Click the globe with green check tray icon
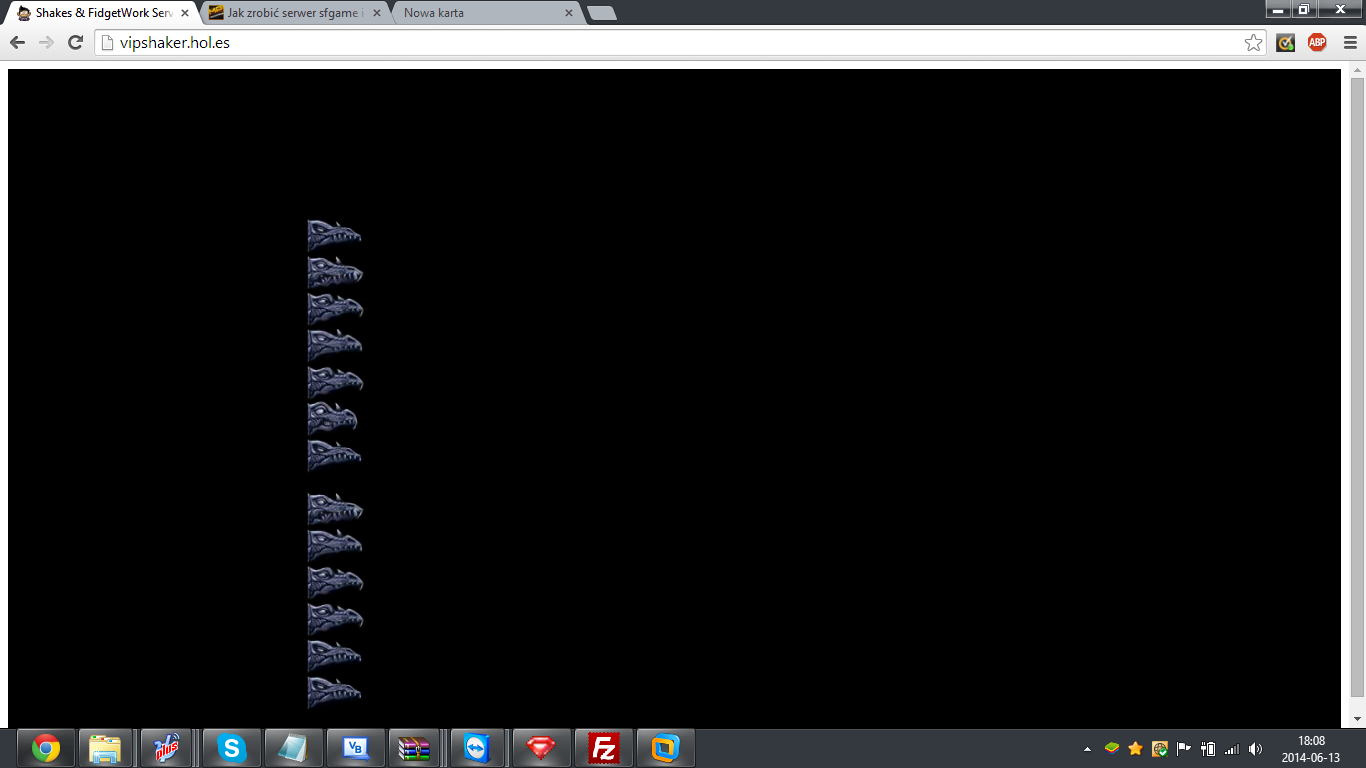This screenshot has width=1366, height=768. (1160, 748)
